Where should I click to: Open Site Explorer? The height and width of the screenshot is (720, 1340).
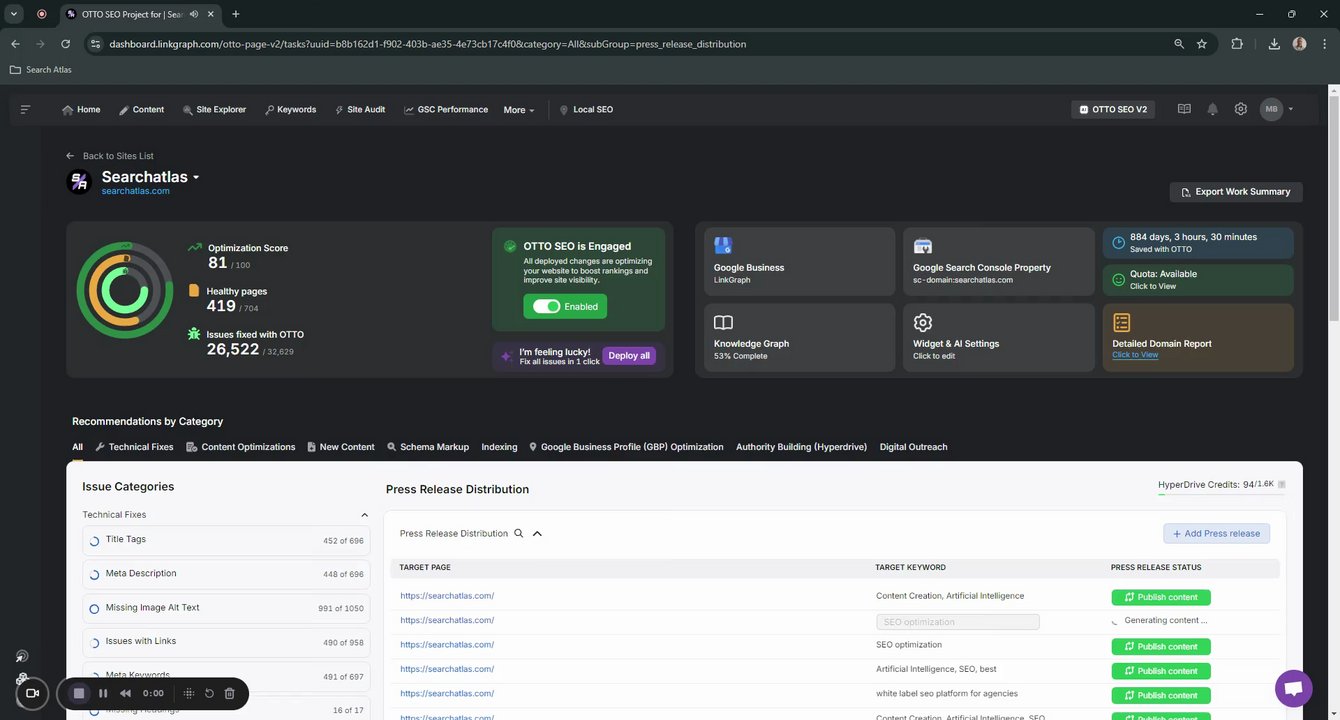tap(214, 110)
